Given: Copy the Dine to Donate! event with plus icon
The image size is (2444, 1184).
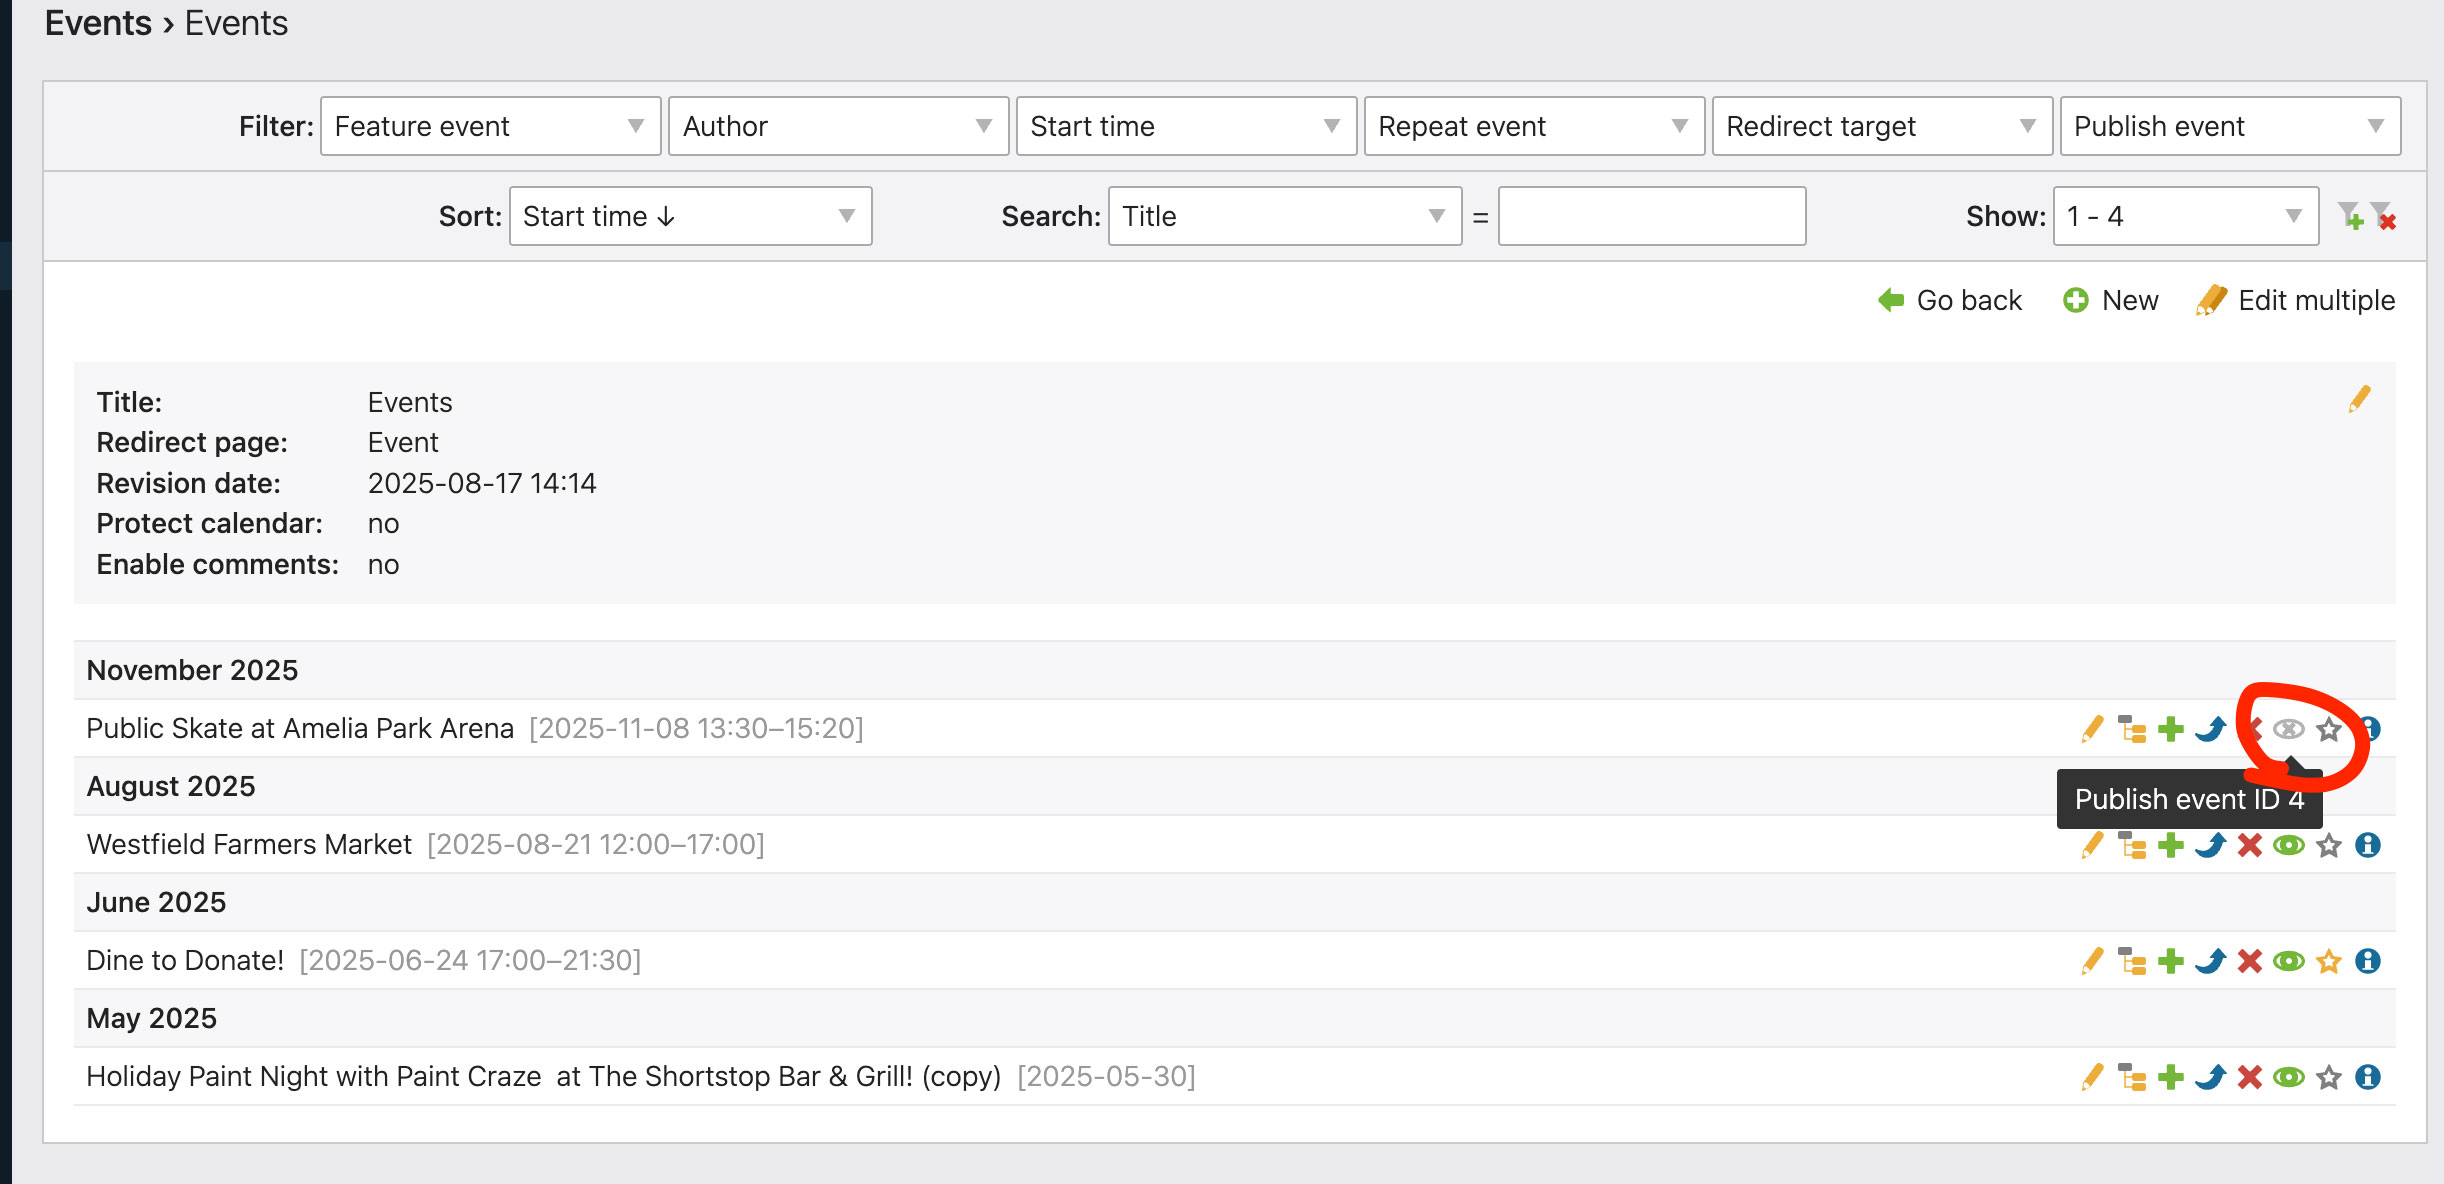Looking at the screenshot, I should point(2171,961).
